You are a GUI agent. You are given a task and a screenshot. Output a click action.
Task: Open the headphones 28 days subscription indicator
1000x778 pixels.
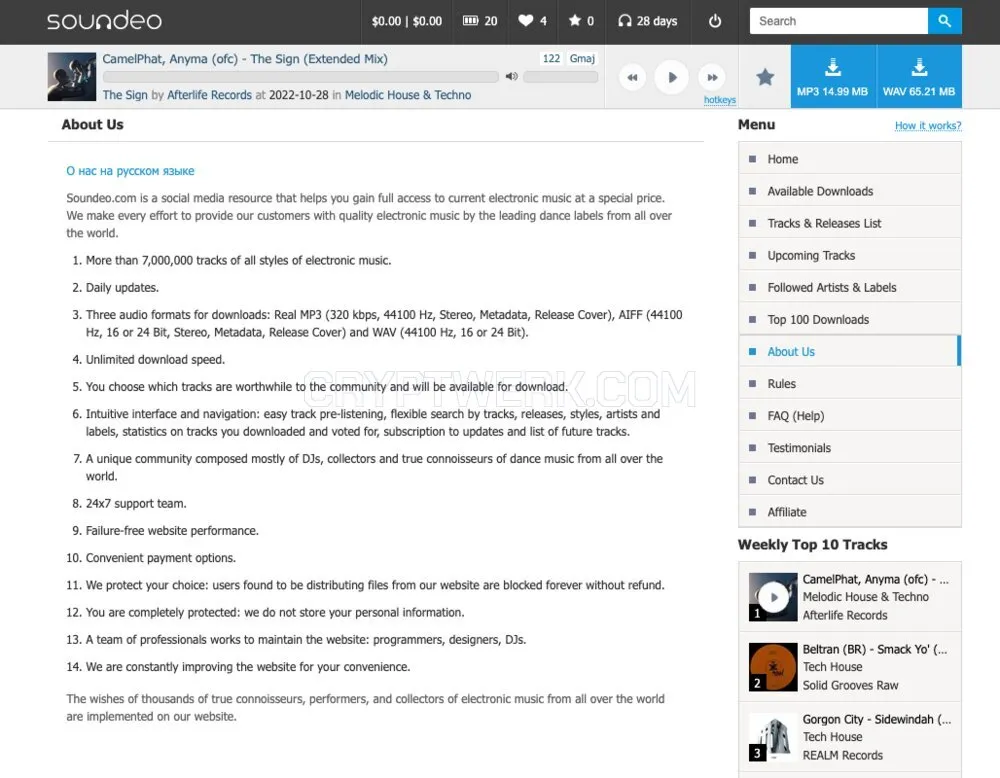point(647,21)
